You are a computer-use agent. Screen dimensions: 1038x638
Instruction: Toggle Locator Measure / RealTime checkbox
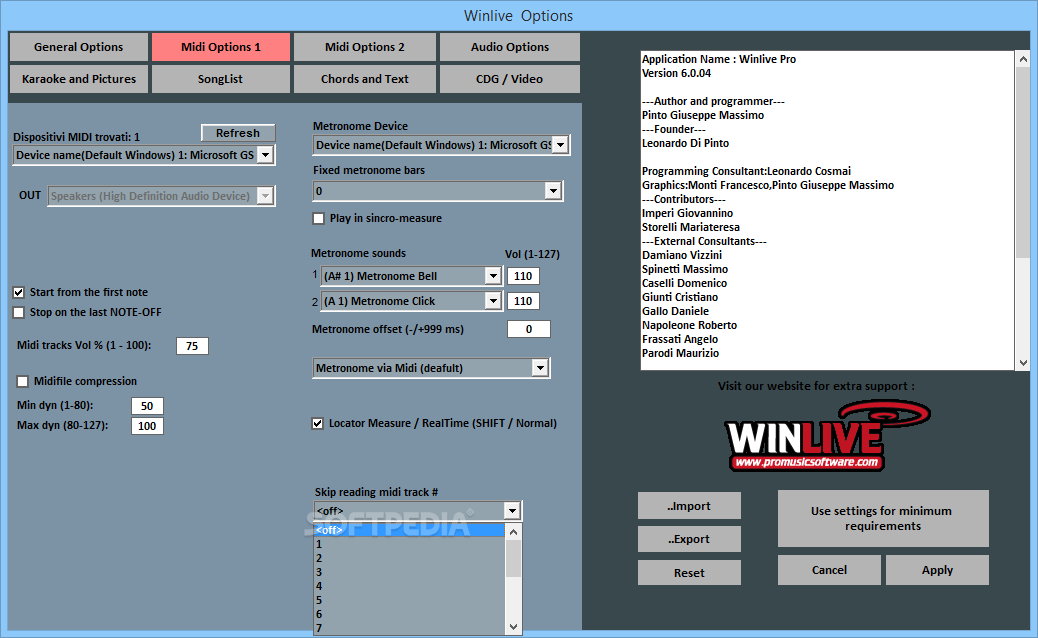(318, 424)
